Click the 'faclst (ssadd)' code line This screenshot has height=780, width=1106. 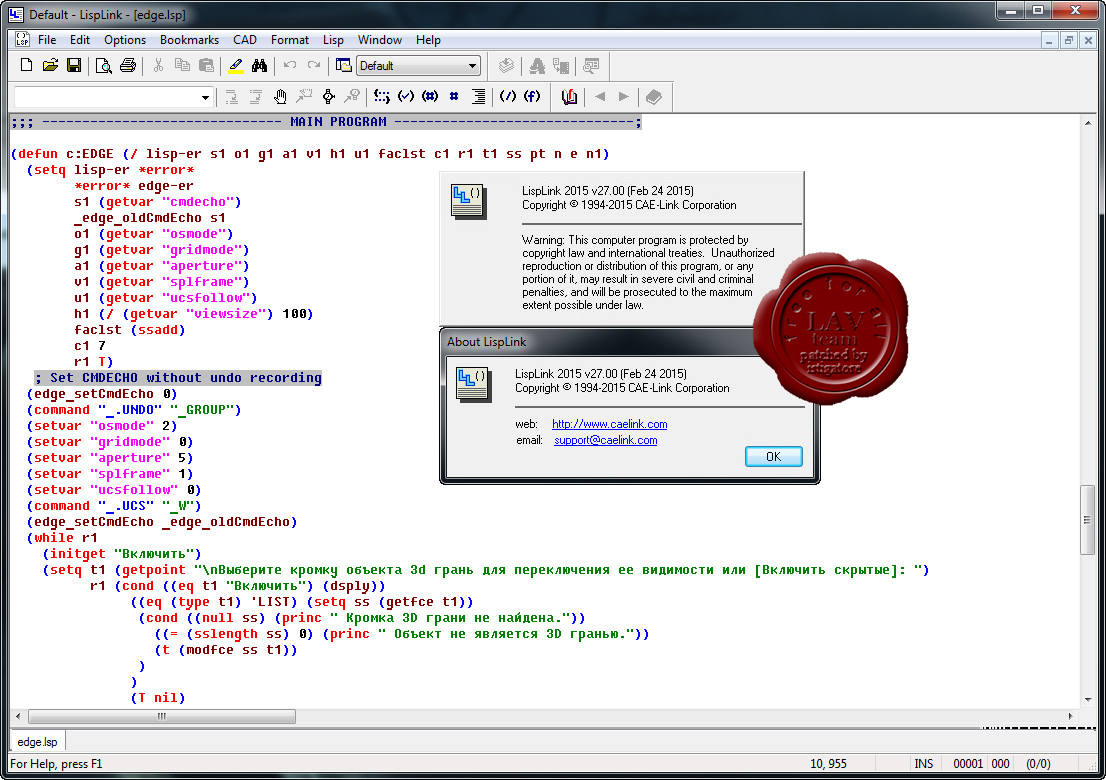point(130,330)
